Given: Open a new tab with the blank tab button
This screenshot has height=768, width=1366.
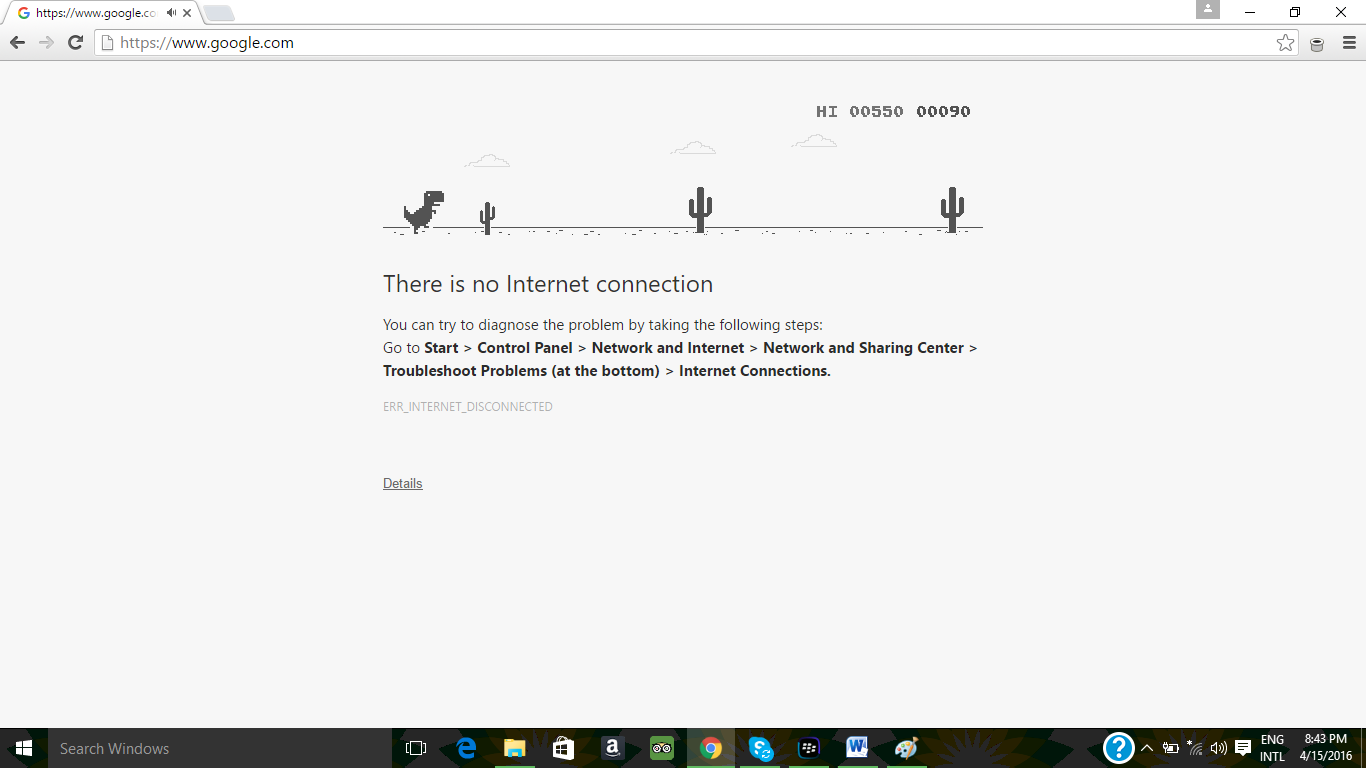Looking at the screenshot, I should coord(219,13).
